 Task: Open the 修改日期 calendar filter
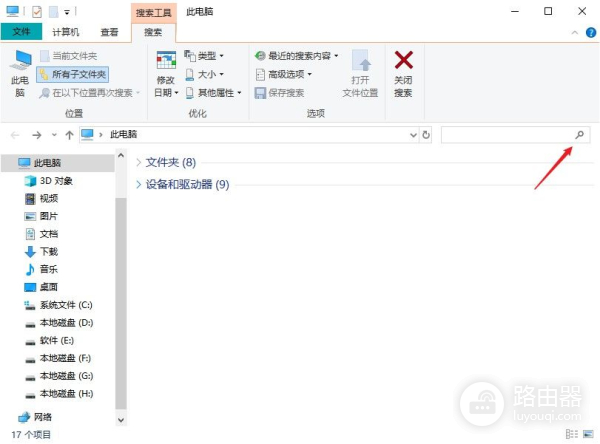(166, 73)
